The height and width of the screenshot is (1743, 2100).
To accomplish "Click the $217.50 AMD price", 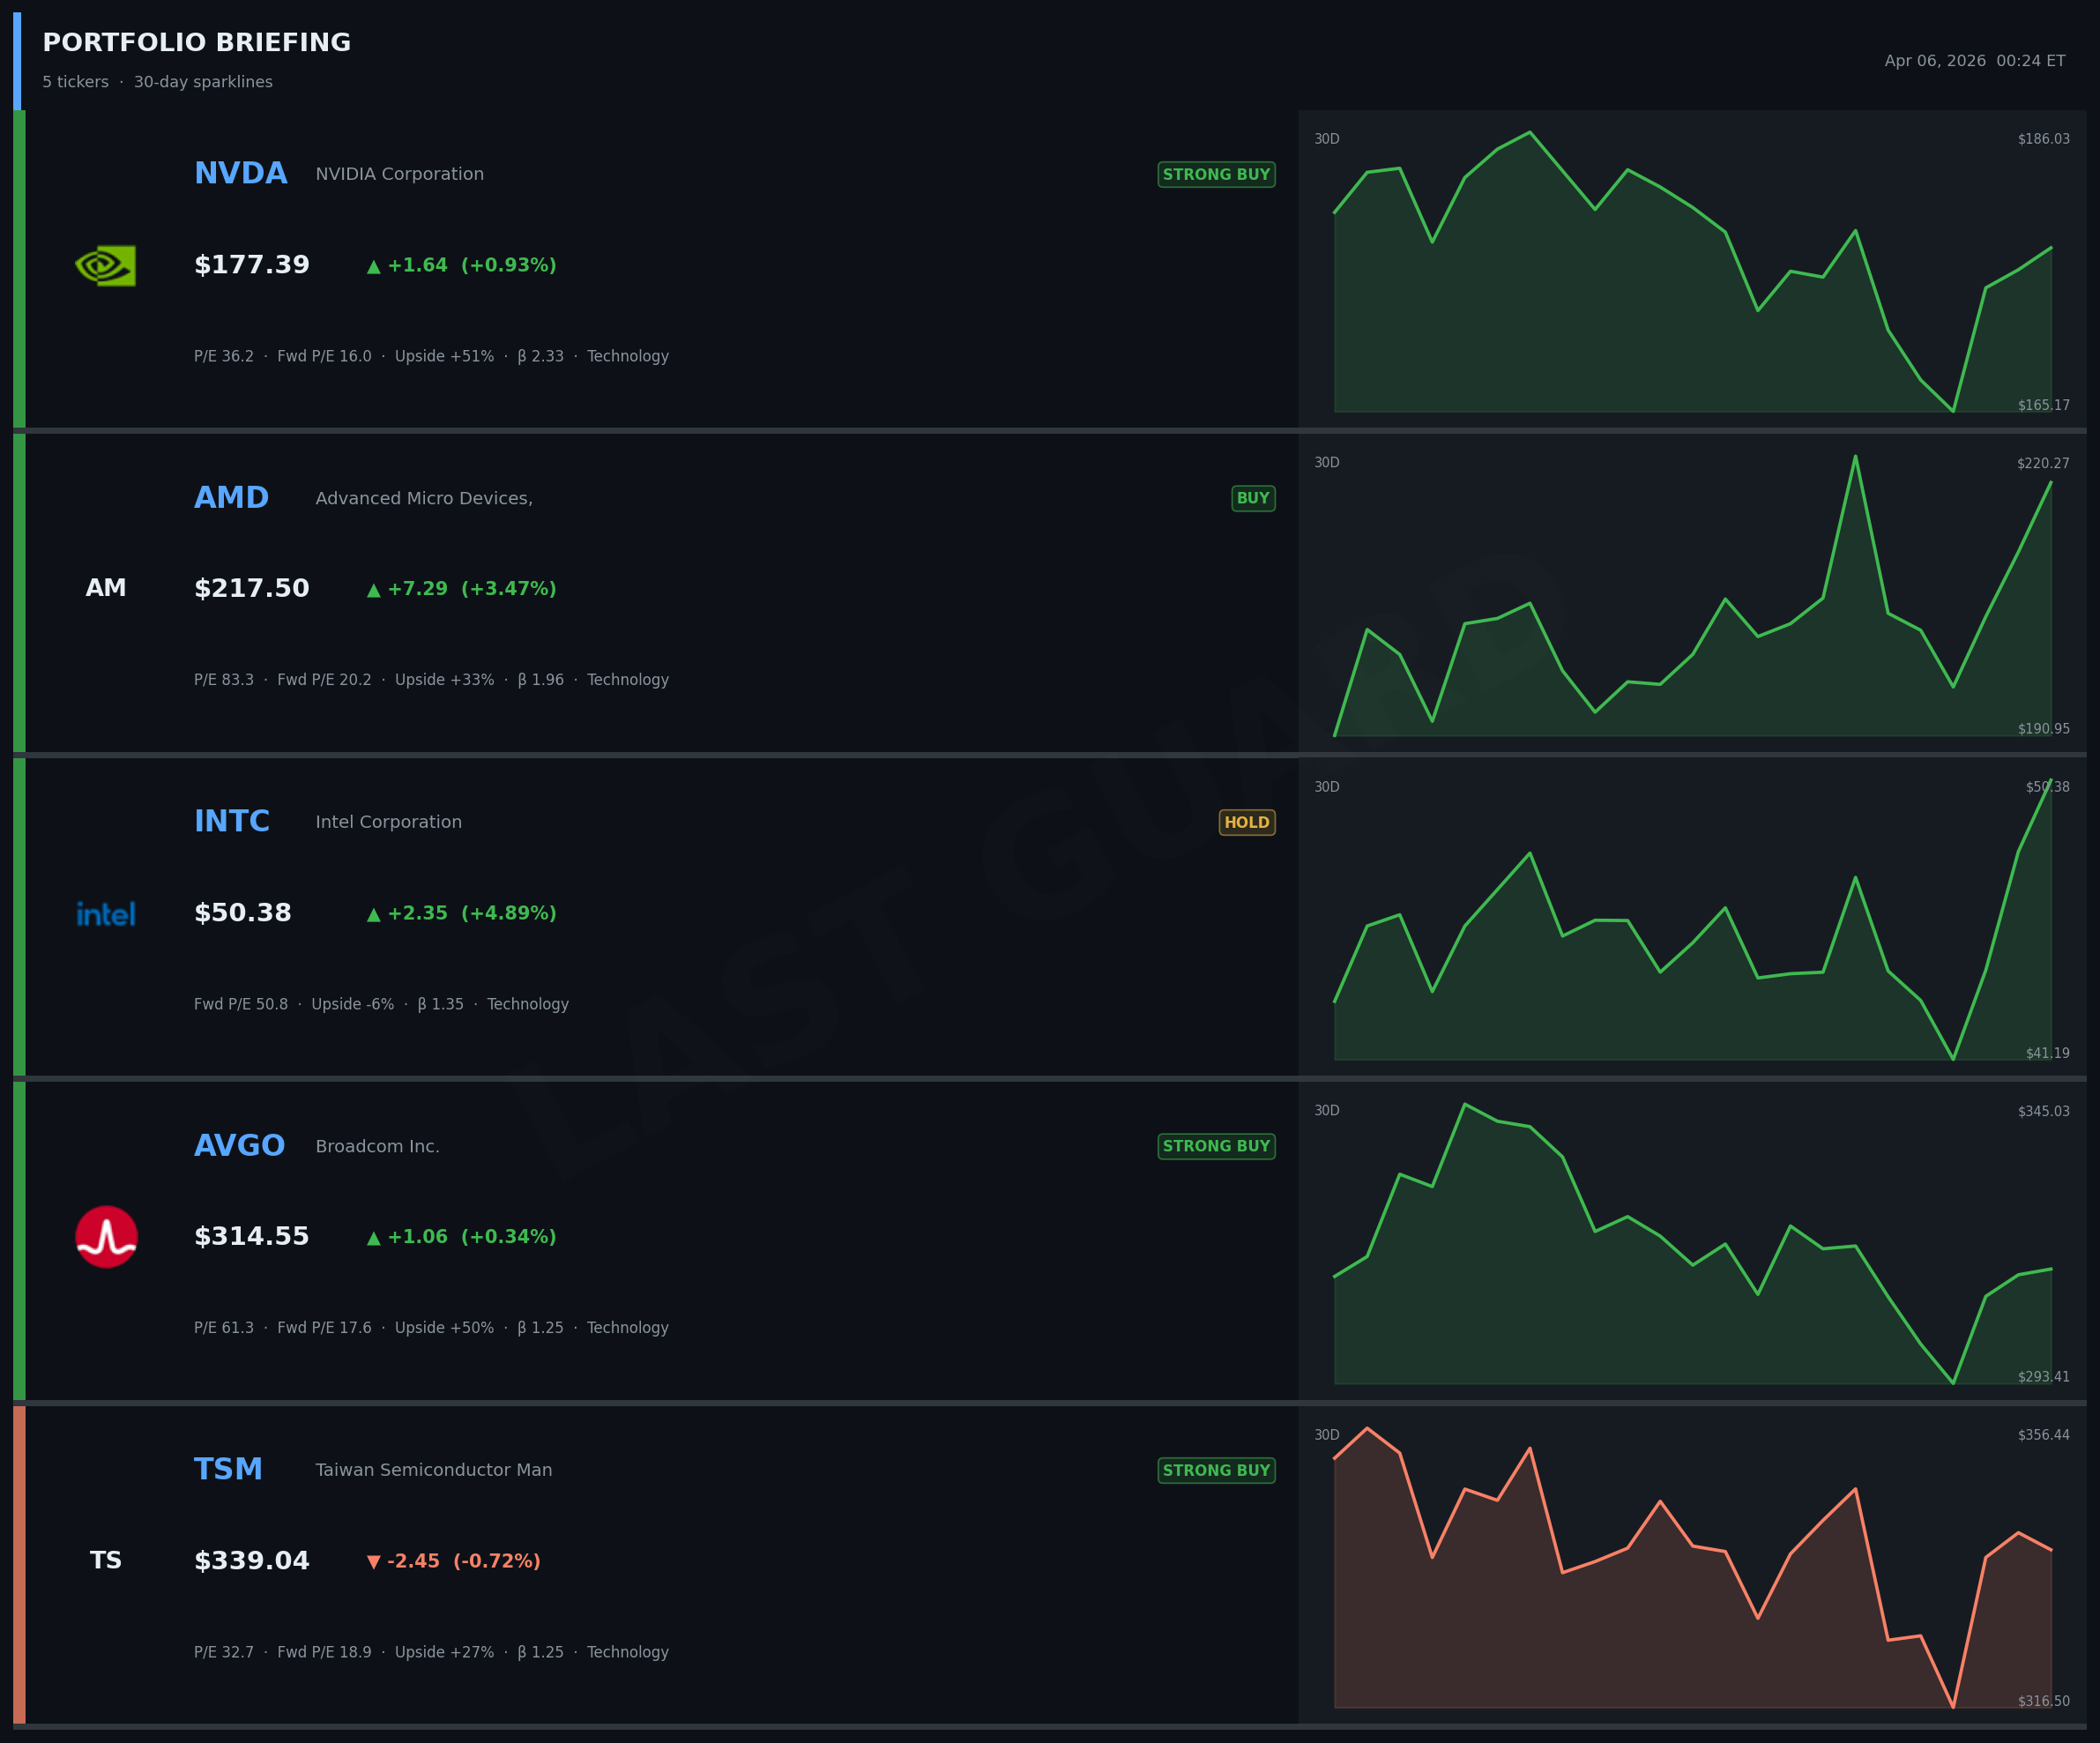I will coord(252,589).
